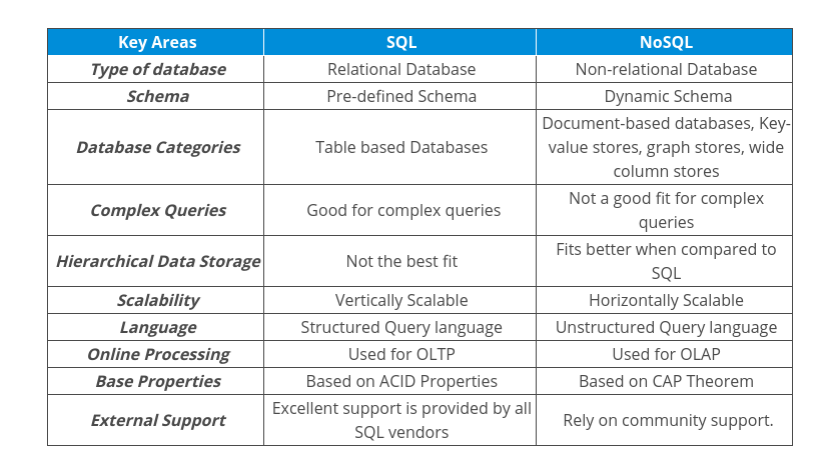Click the Horizontally Scalable cell
This screenshot has height=469, width=826.
pos(665,300)
